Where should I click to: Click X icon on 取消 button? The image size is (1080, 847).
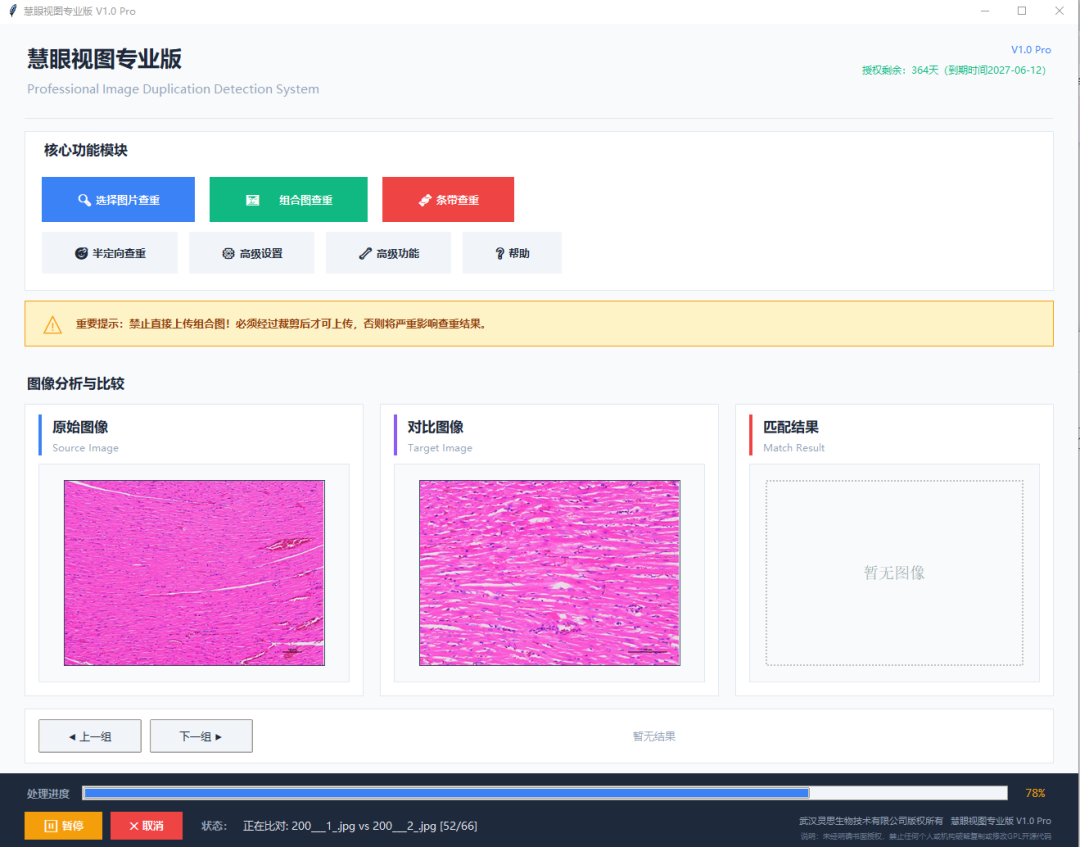(x=134, y=826)
